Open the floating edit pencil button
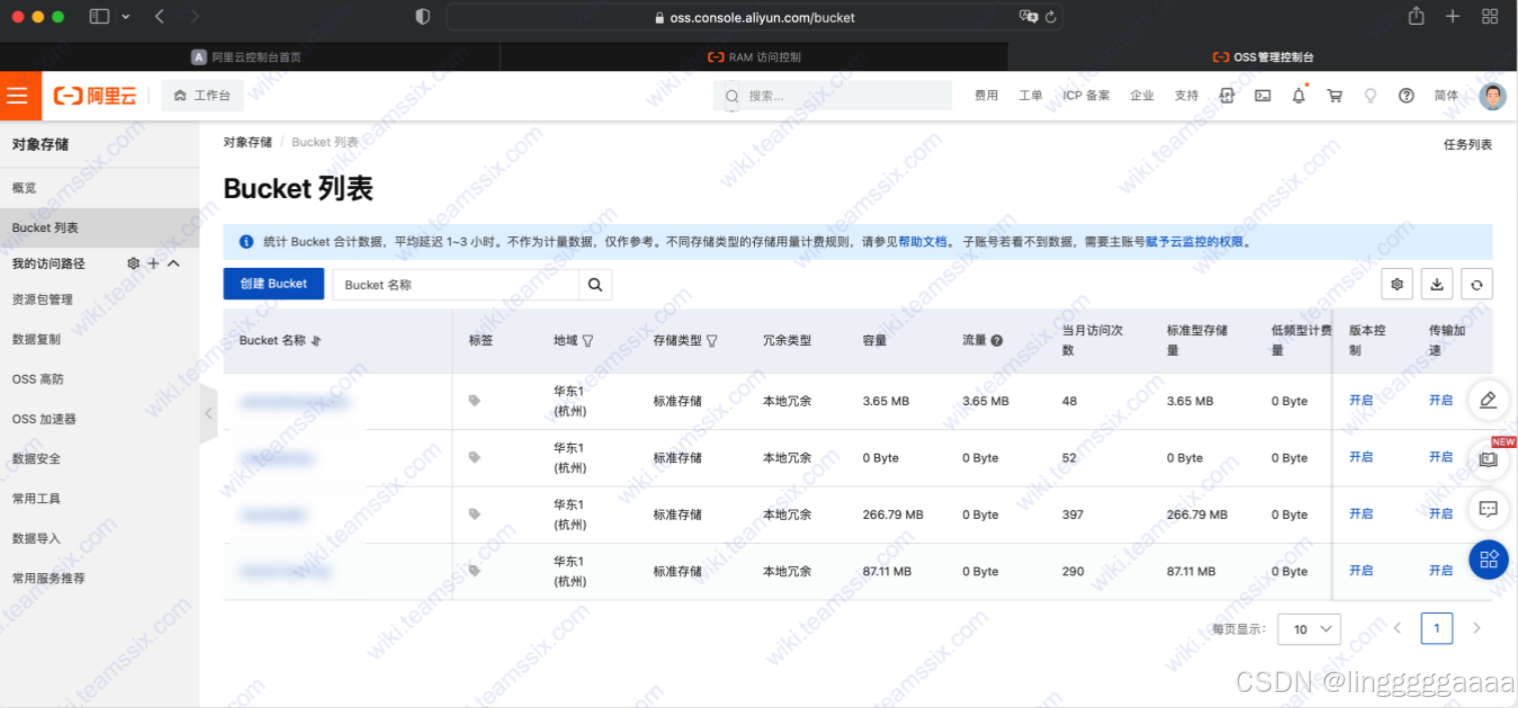Image resolution: width=1518 pixels, height=708 pixels. pyautogui.click(x=1488, y=400)
